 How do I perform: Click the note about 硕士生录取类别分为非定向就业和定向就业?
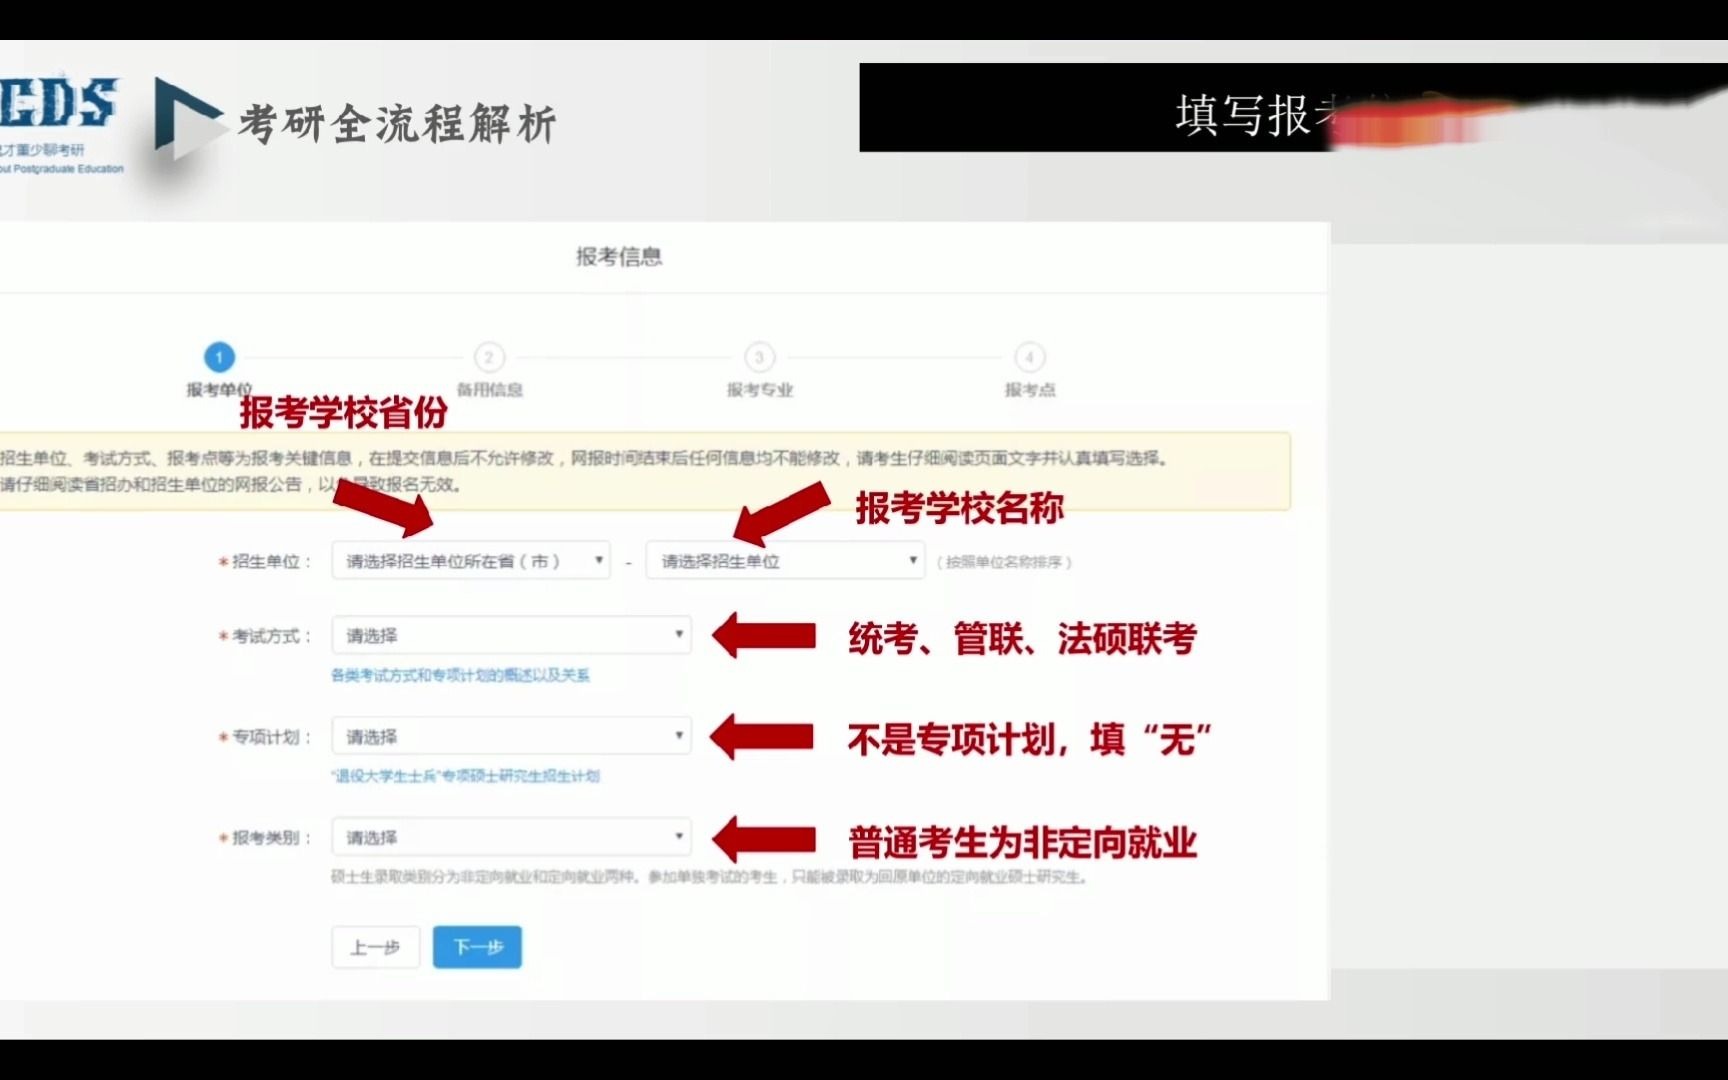[710, 877]
